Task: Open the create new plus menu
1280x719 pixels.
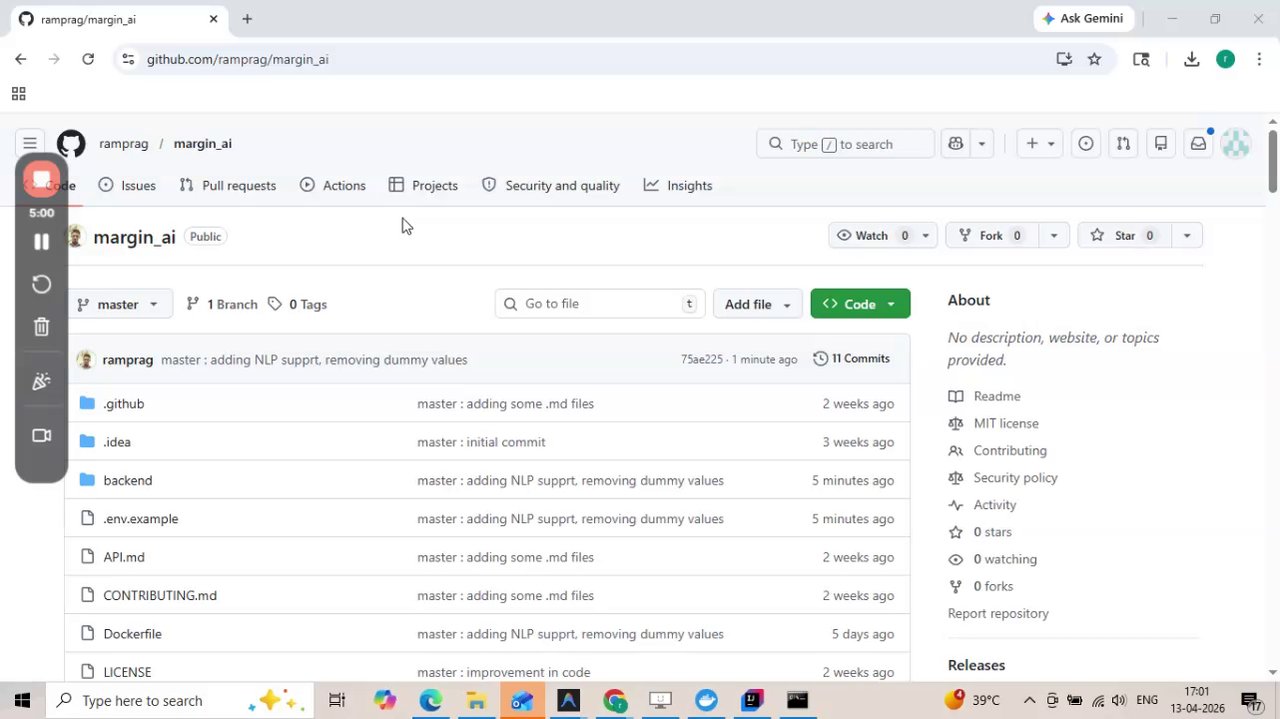Action: click(1040, 144)
